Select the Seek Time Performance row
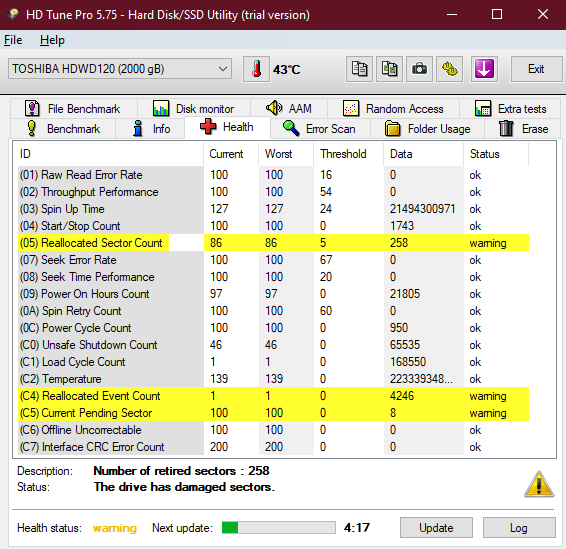The image size is (566, 549). 273,277
